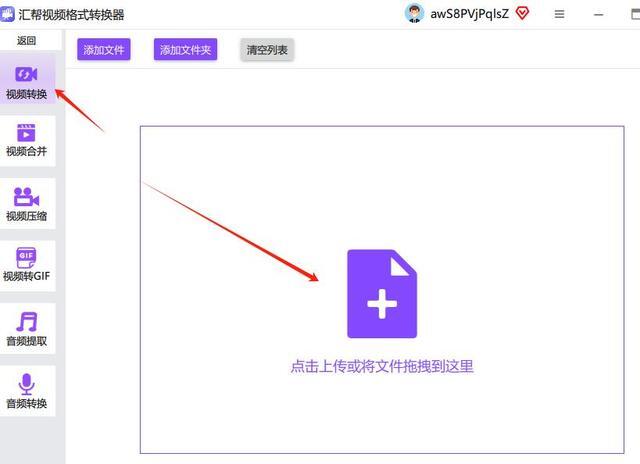Minimize the window
640x464 pixels.
(599, 15)
